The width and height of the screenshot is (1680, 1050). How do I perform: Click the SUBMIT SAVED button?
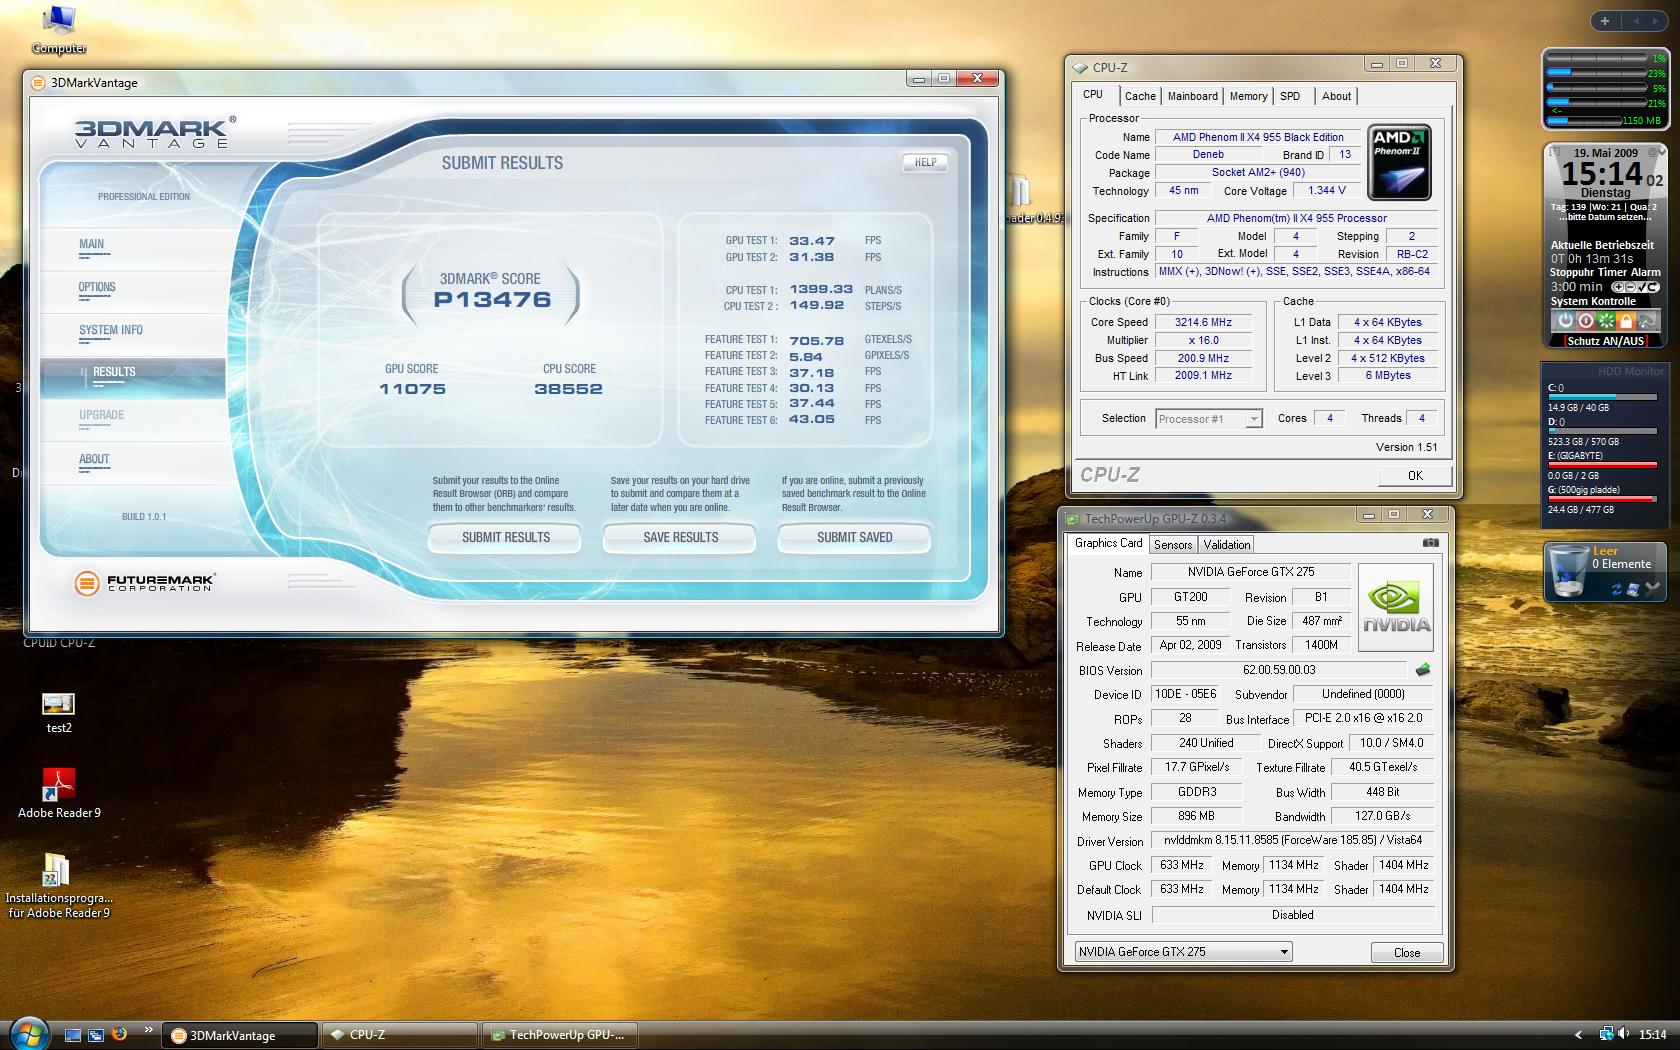(855, 537)
